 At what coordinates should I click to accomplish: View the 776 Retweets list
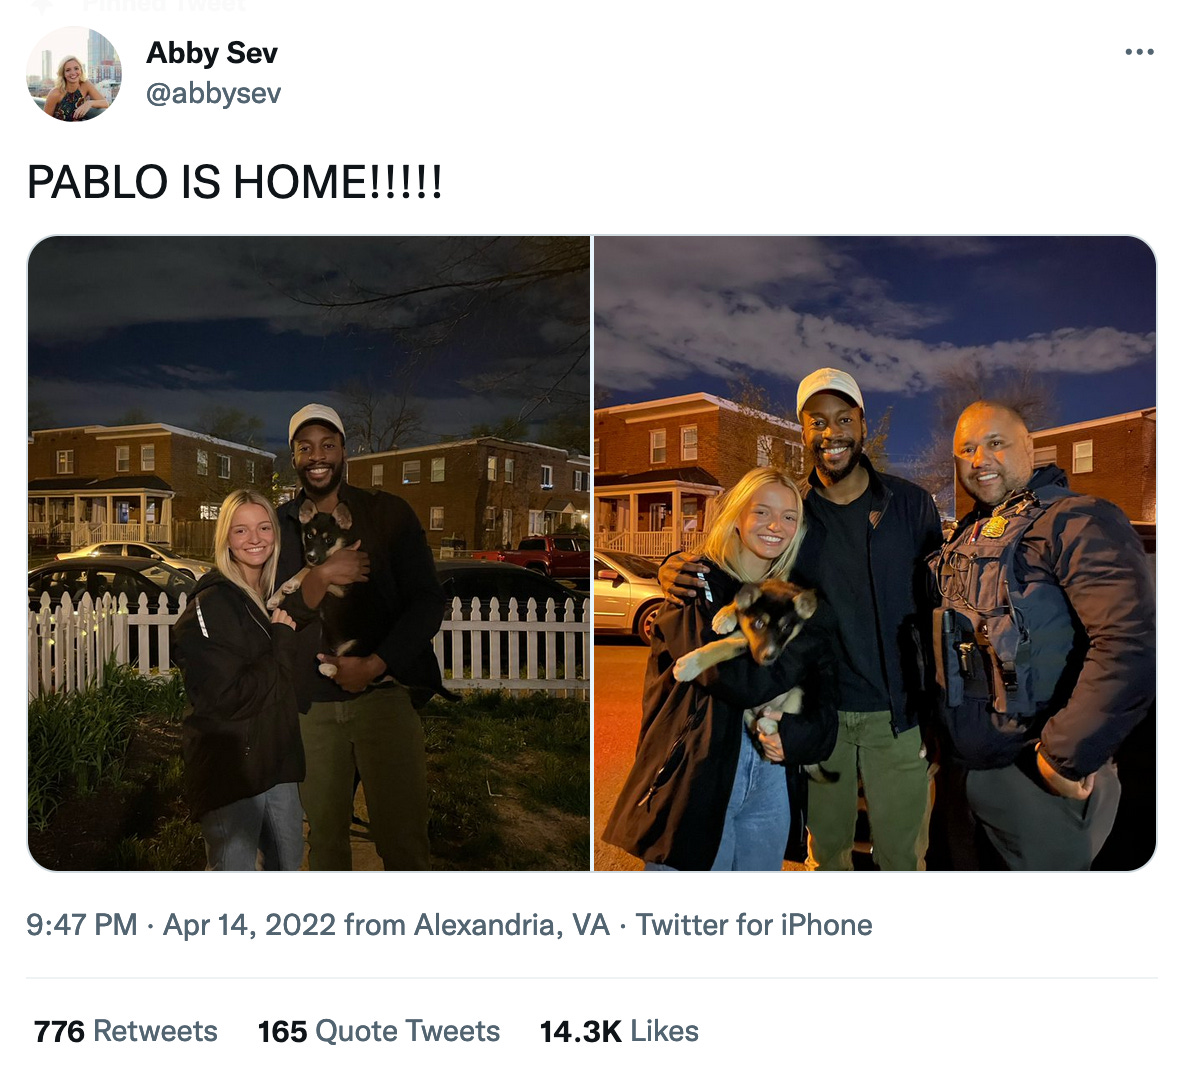pyautogui.click(x=126, y=1031)
